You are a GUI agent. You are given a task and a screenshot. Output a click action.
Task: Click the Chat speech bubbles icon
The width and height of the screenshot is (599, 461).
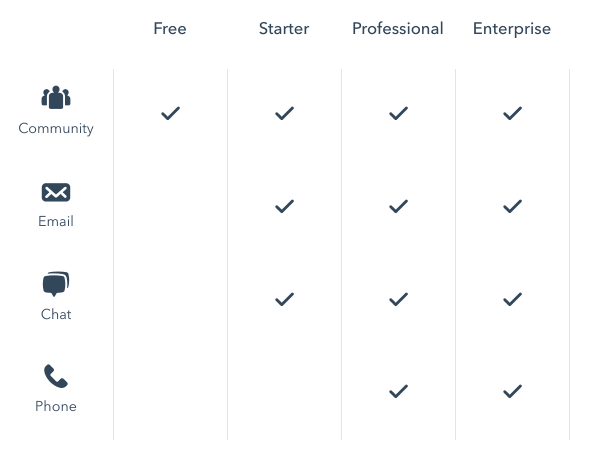click(x=56, y=284)
